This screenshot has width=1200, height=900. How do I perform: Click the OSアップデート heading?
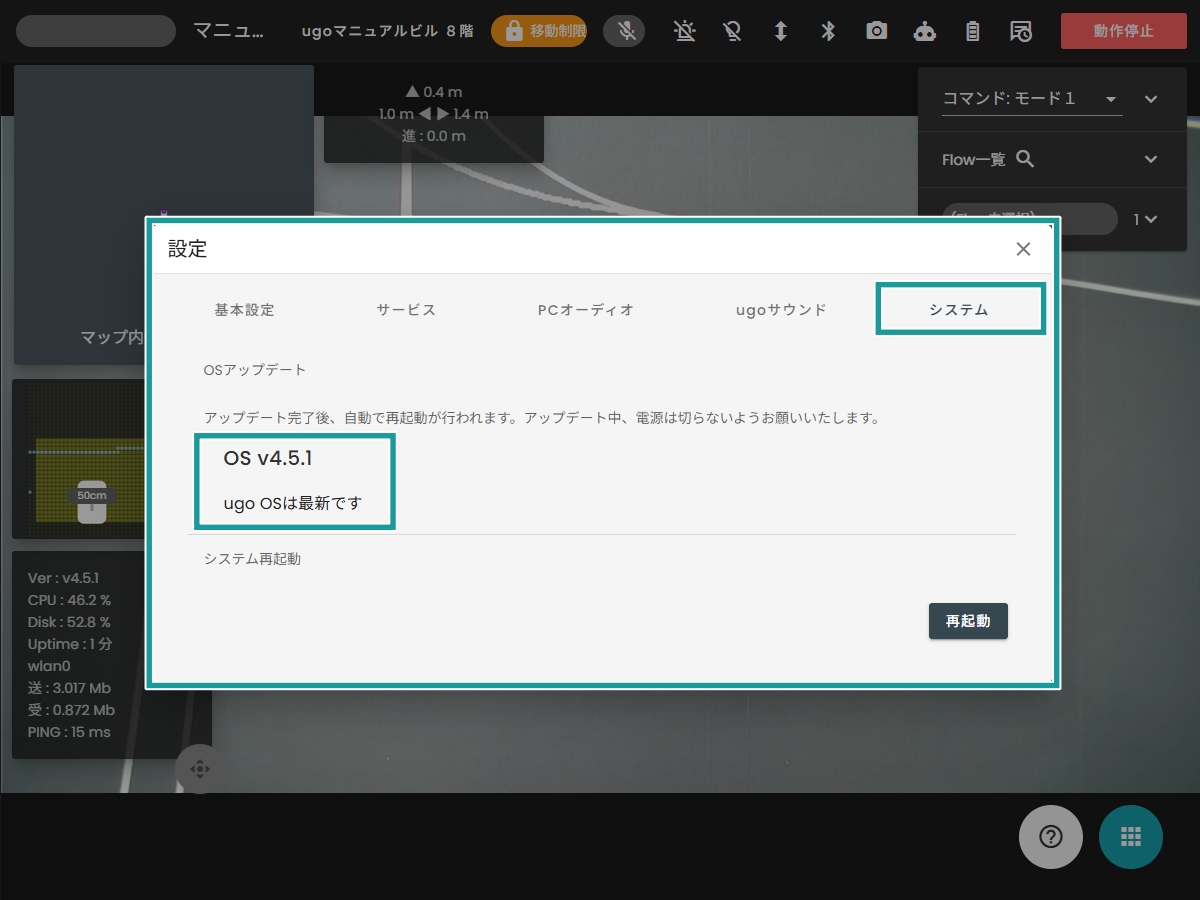coord(255,370)
